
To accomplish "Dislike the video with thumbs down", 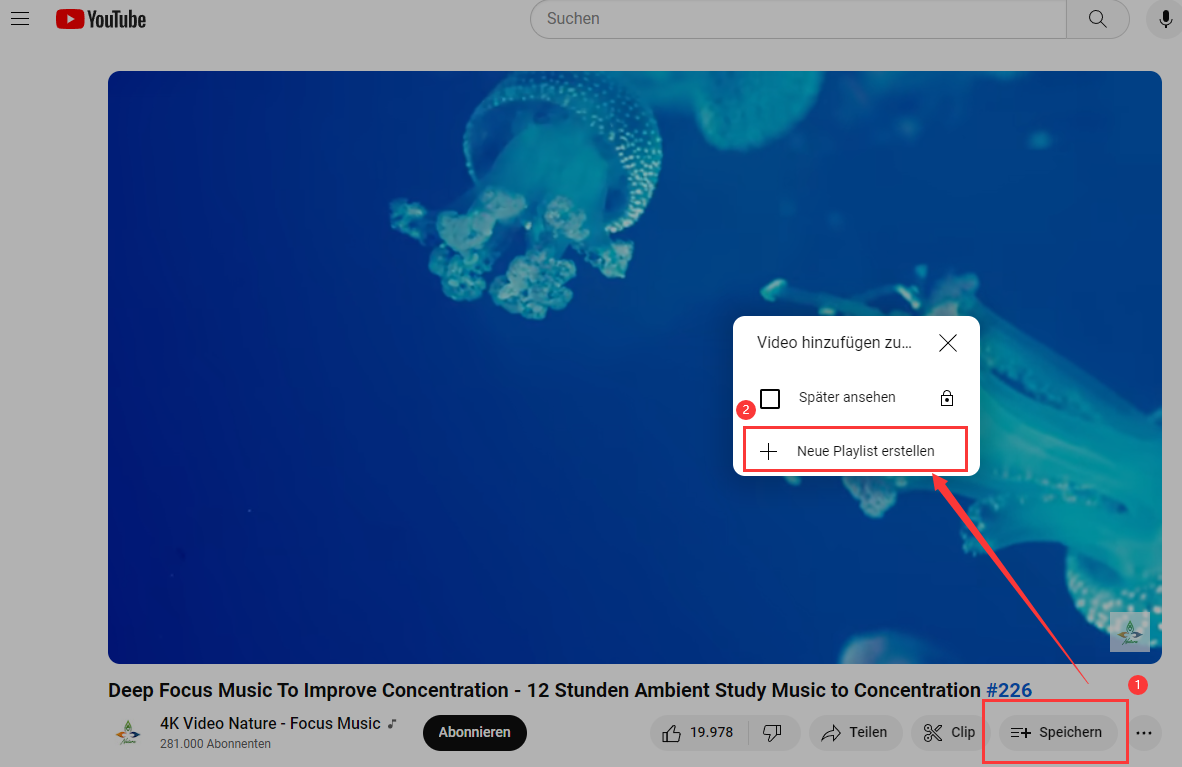I will 772,732.
